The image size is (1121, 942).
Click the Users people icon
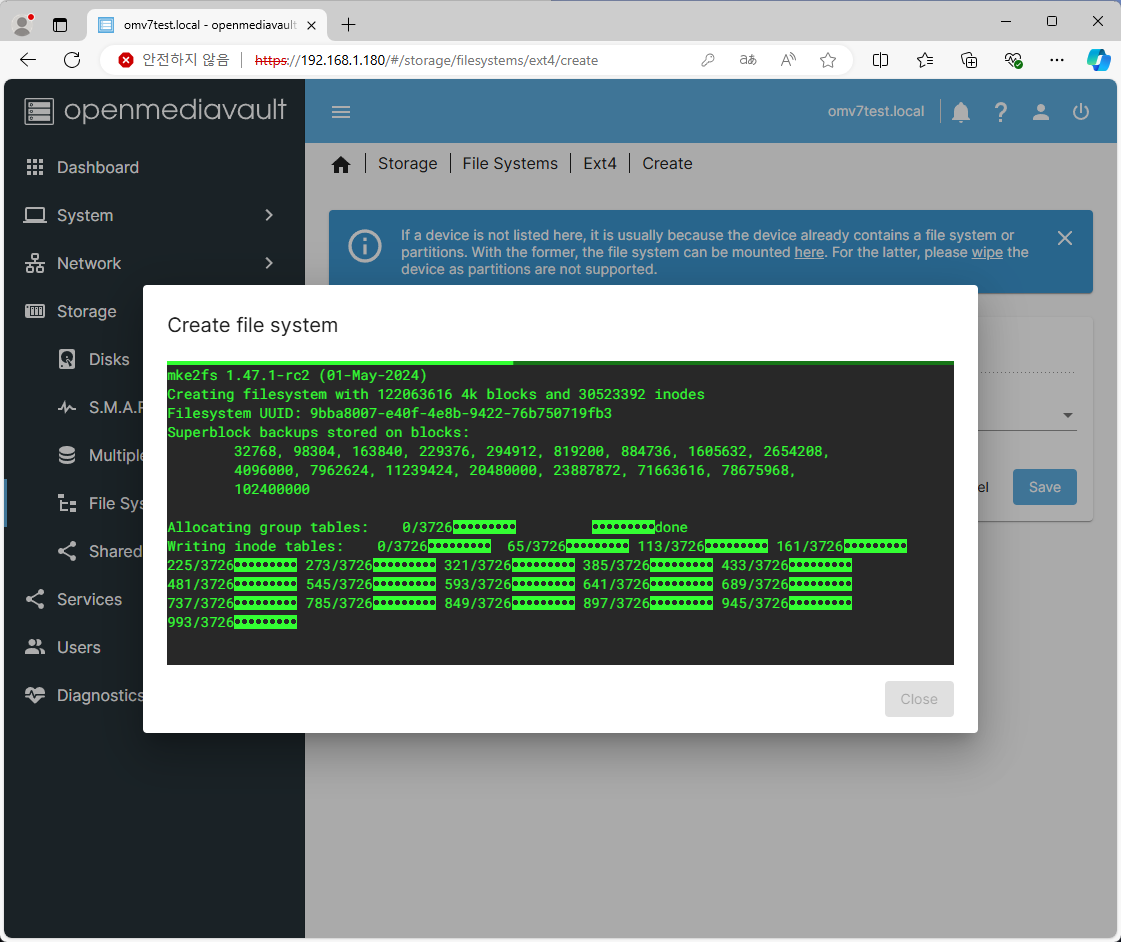(35, 647)
